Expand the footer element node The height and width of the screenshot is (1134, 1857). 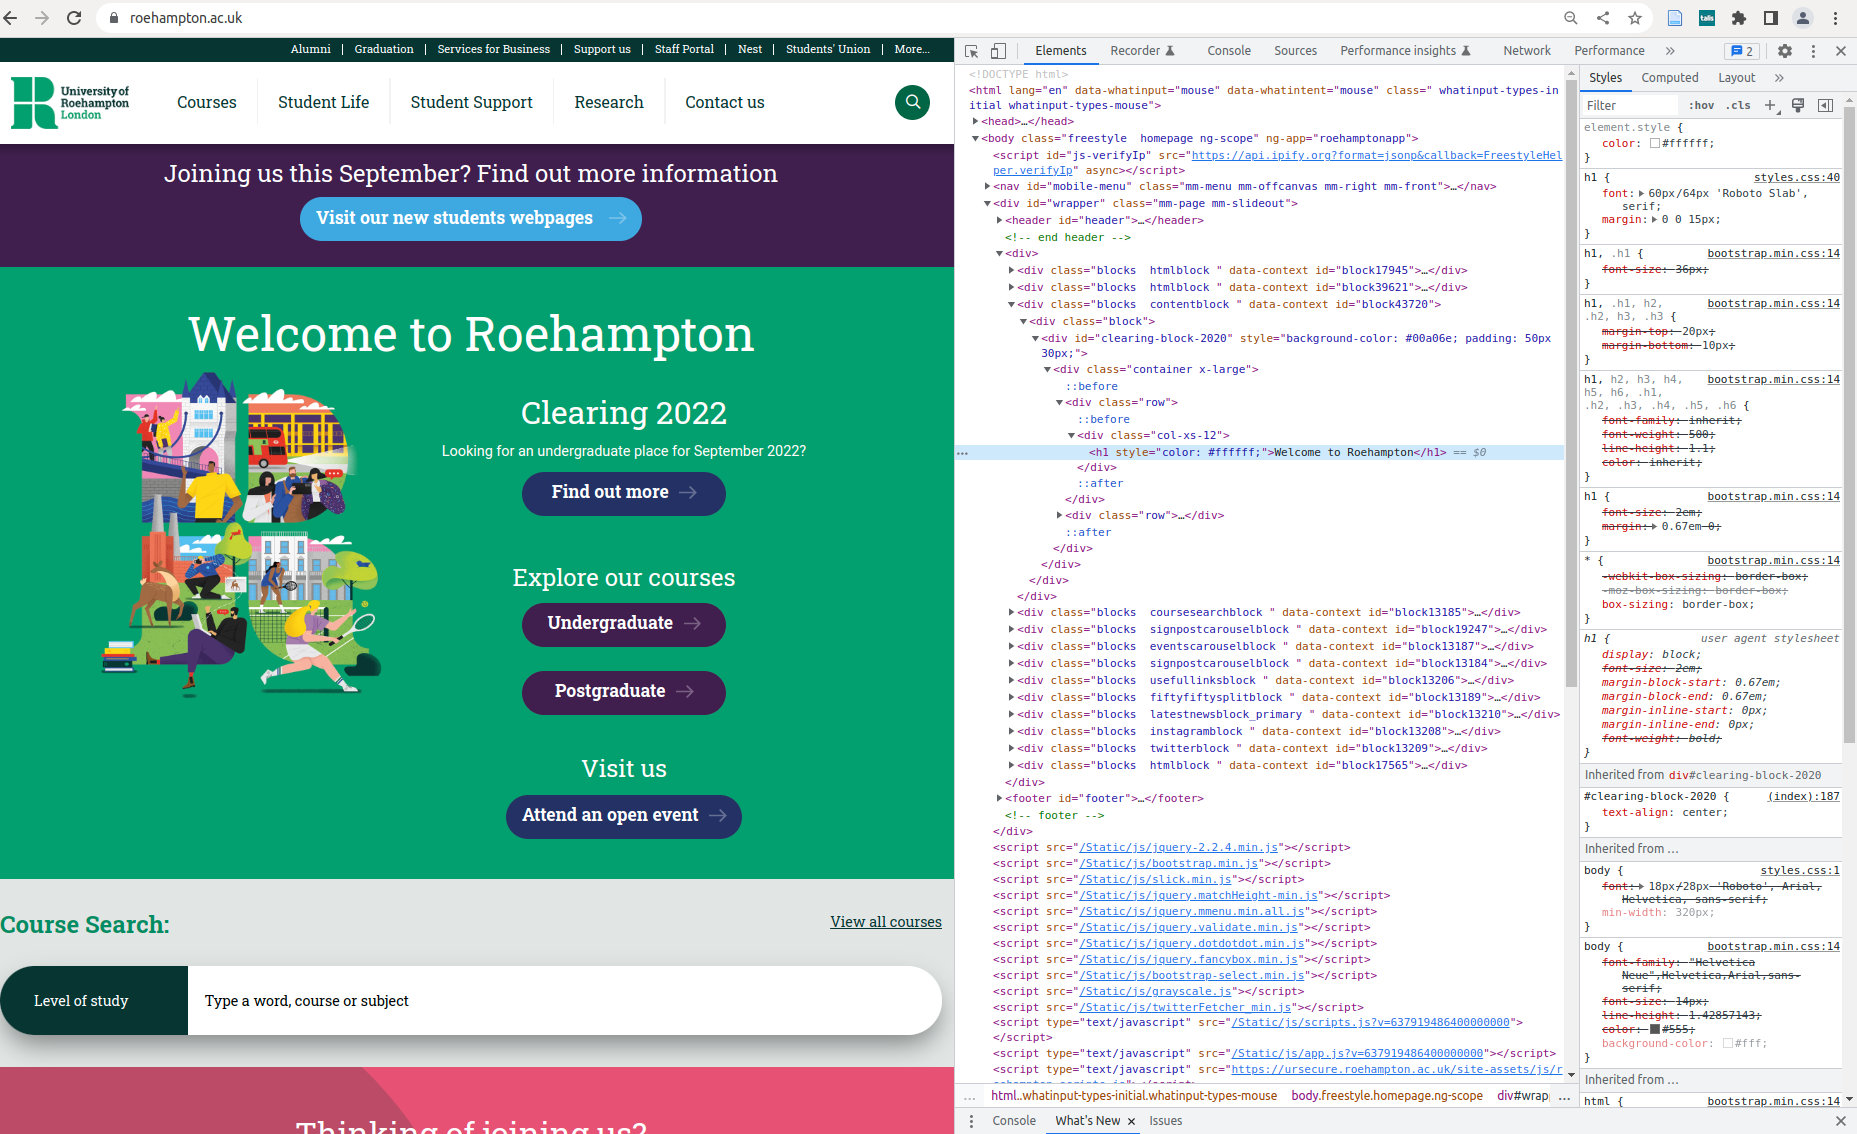999,798
